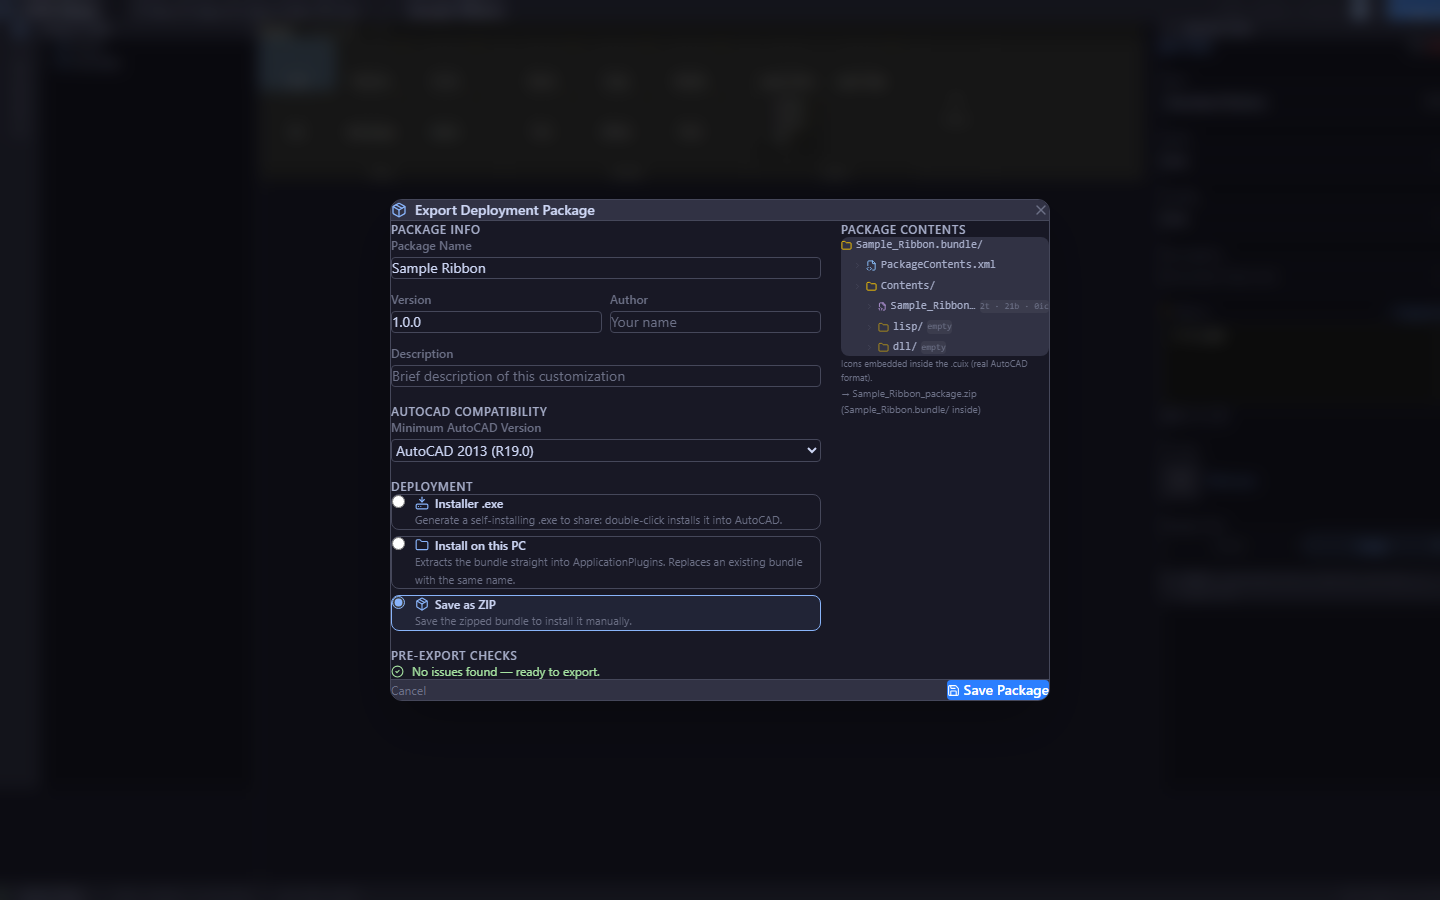Screen dimensions: 1440x900
Task: Click 'Save the zipped bundle to install it manually.'
Action: (x=523, y=621)
